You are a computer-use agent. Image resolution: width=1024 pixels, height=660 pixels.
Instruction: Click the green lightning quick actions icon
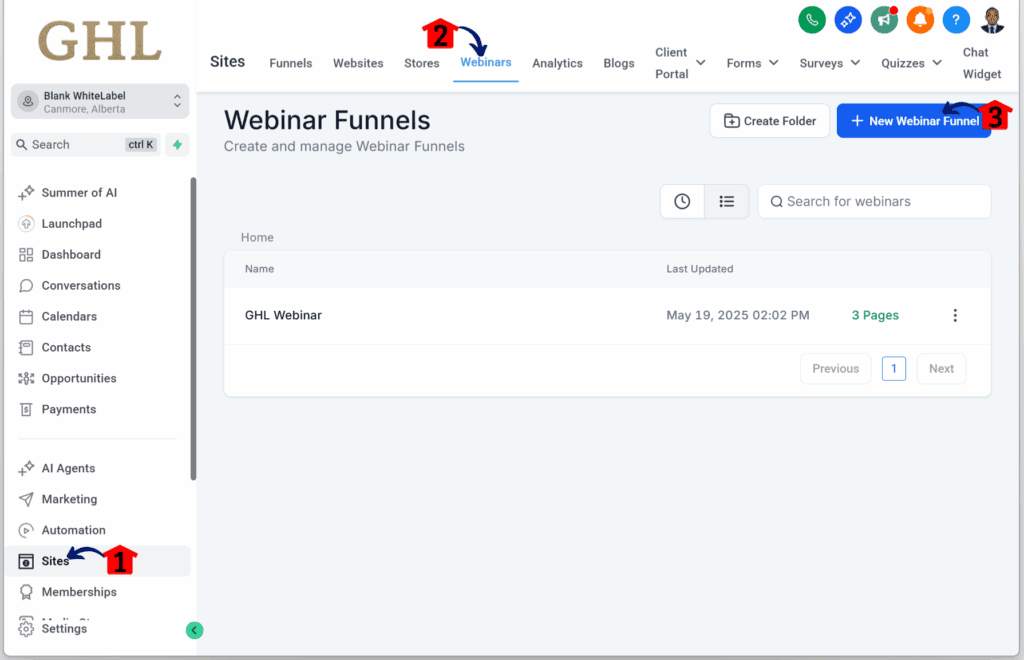(x=177, y=144)
